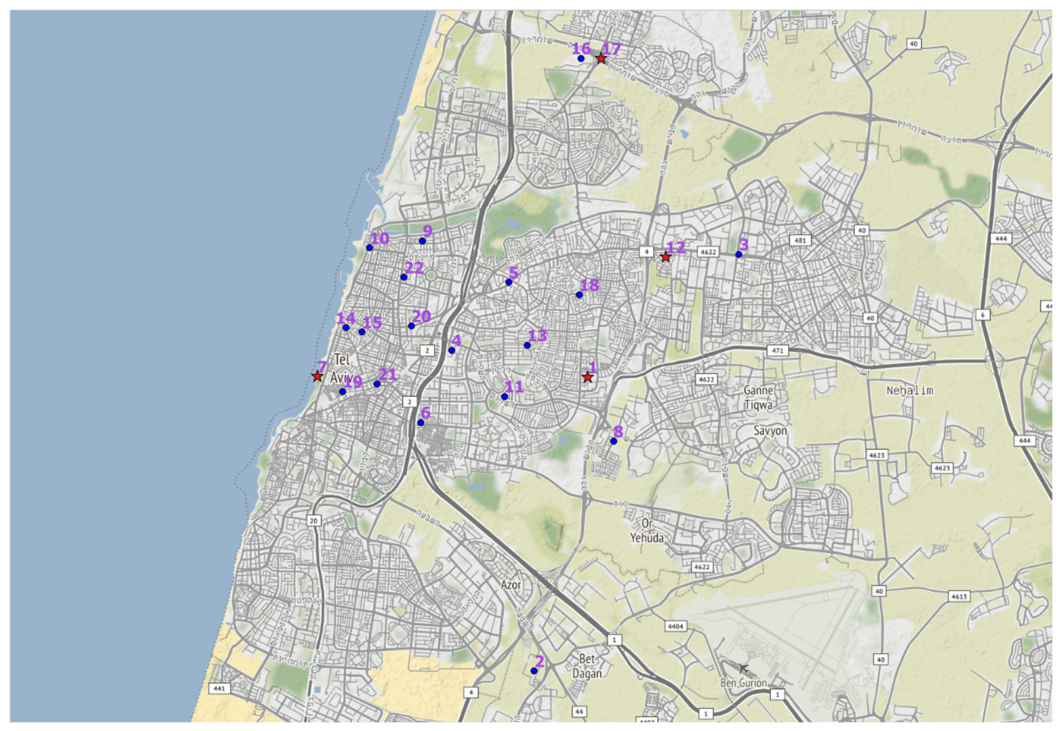Click the blue dot marker labeled 10

(369, 248)
